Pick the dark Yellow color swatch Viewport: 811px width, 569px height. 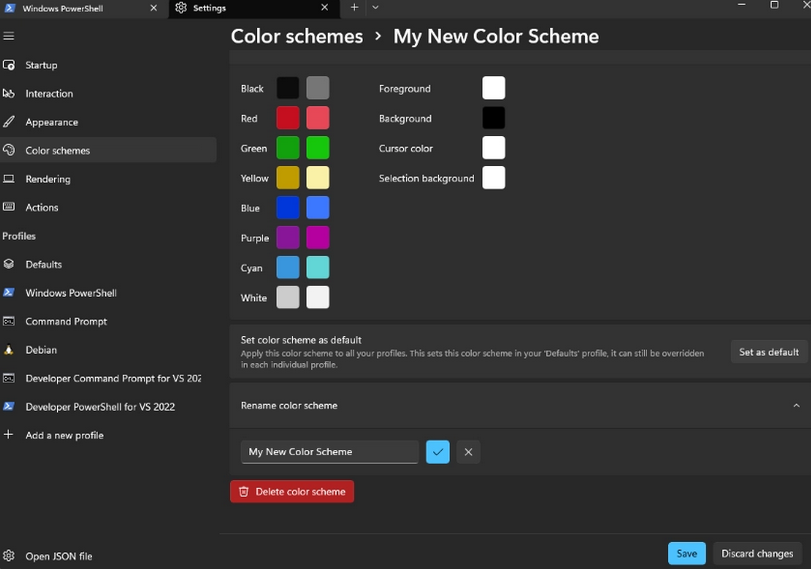288,178
